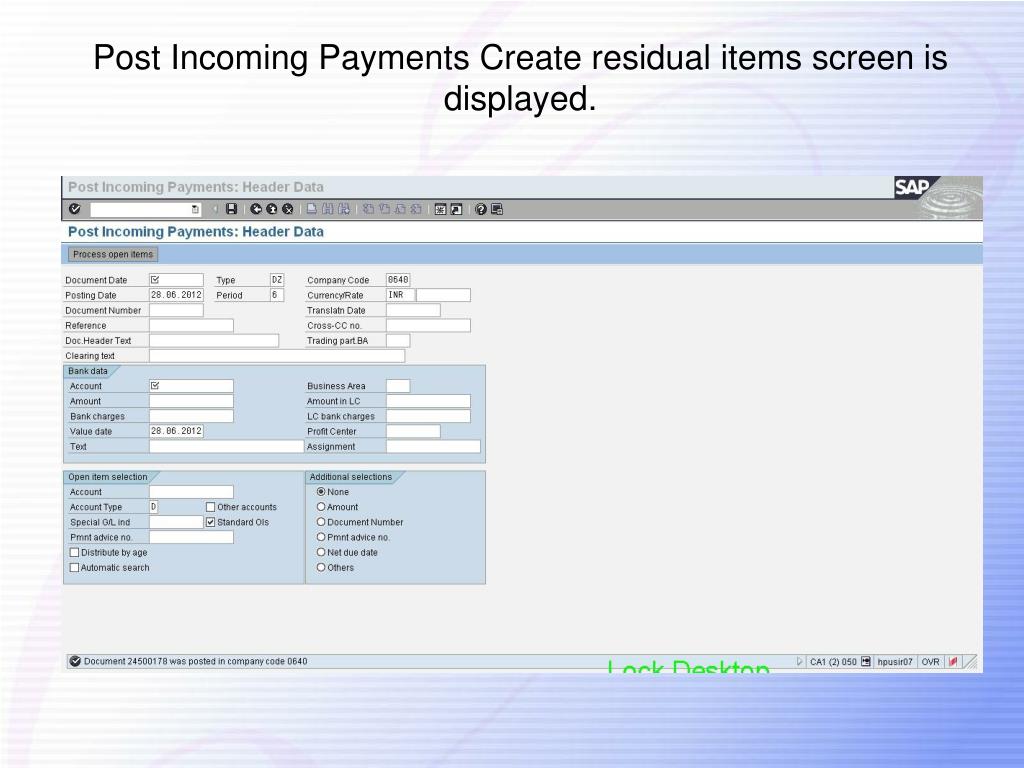The height and width of the screenshot is (768, 1024).
Task: Enable the Automatic search checkbox
Action: (74, 568)
